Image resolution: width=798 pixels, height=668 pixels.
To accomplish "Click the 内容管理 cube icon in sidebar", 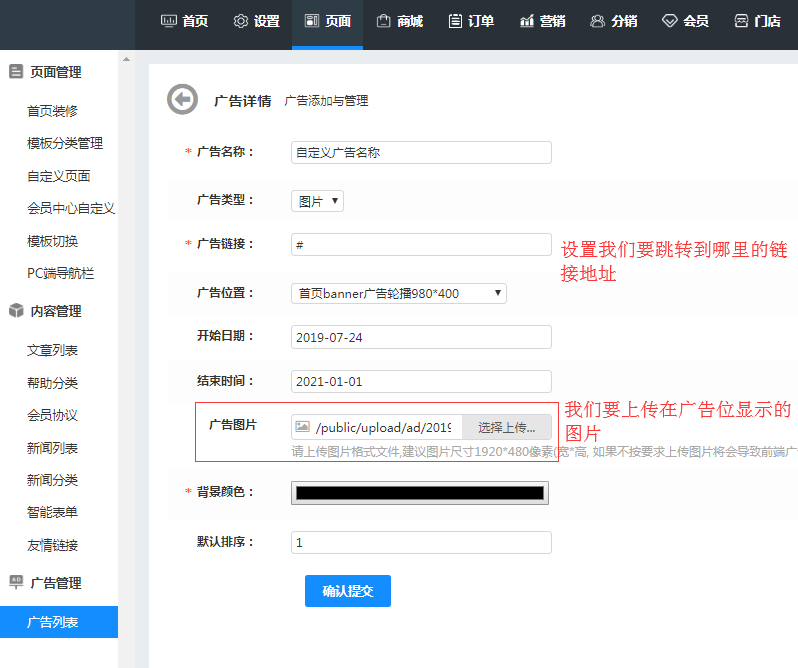I will (16, 311).
